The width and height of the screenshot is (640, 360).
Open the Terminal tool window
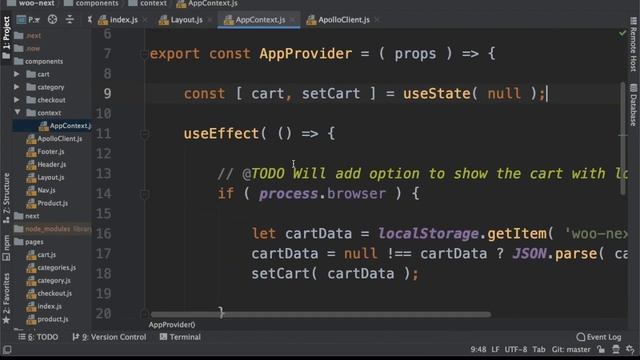pyautogui.click(x=180, y=337)
